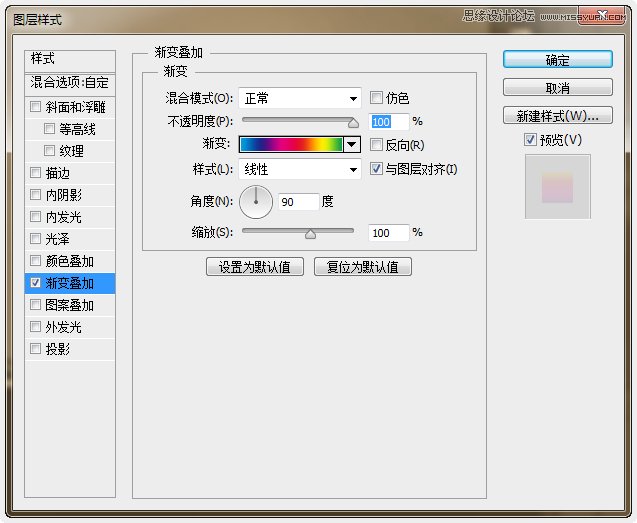Screen dimensions: 637x523
Task: Click the 复位为默认值 button
Action: point(363,267)
